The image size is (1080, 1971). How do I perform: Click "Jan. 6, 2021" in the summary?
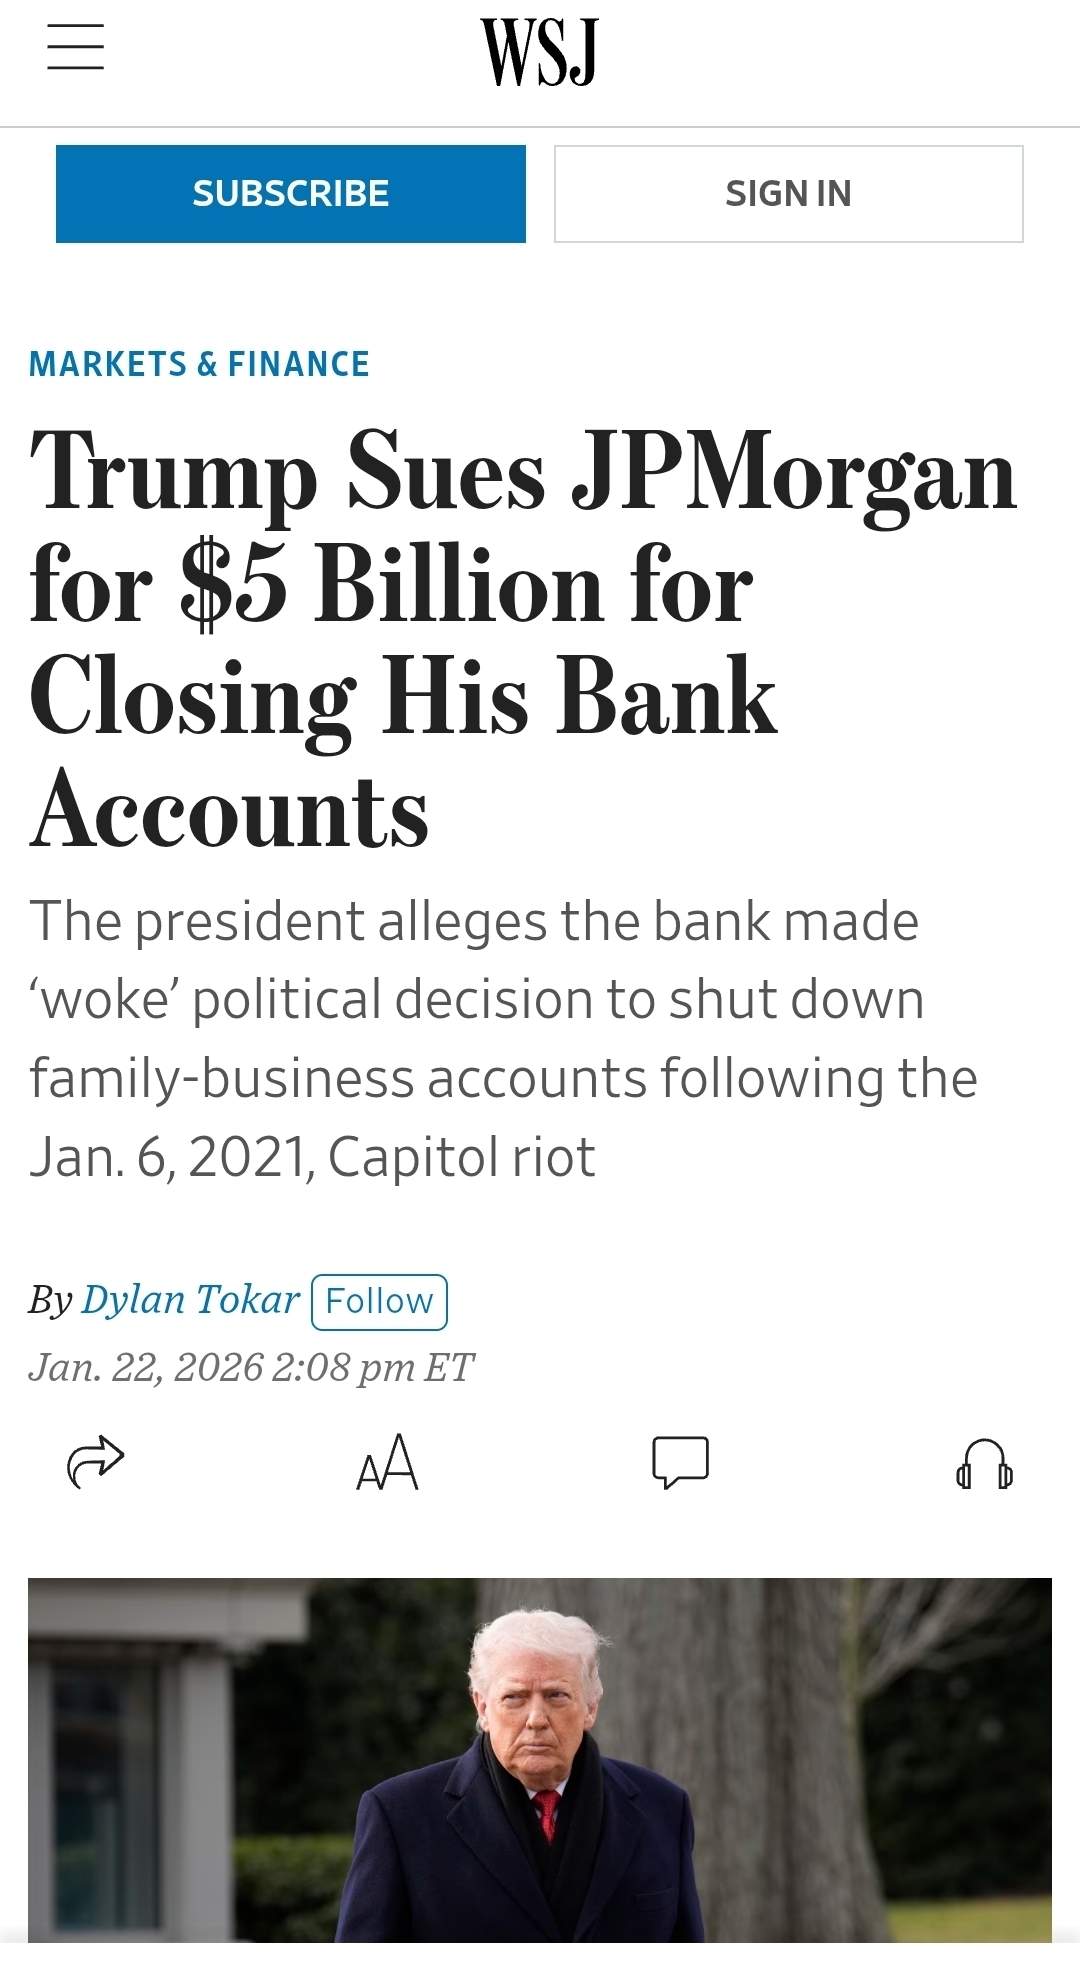(x=168, y=1157)
